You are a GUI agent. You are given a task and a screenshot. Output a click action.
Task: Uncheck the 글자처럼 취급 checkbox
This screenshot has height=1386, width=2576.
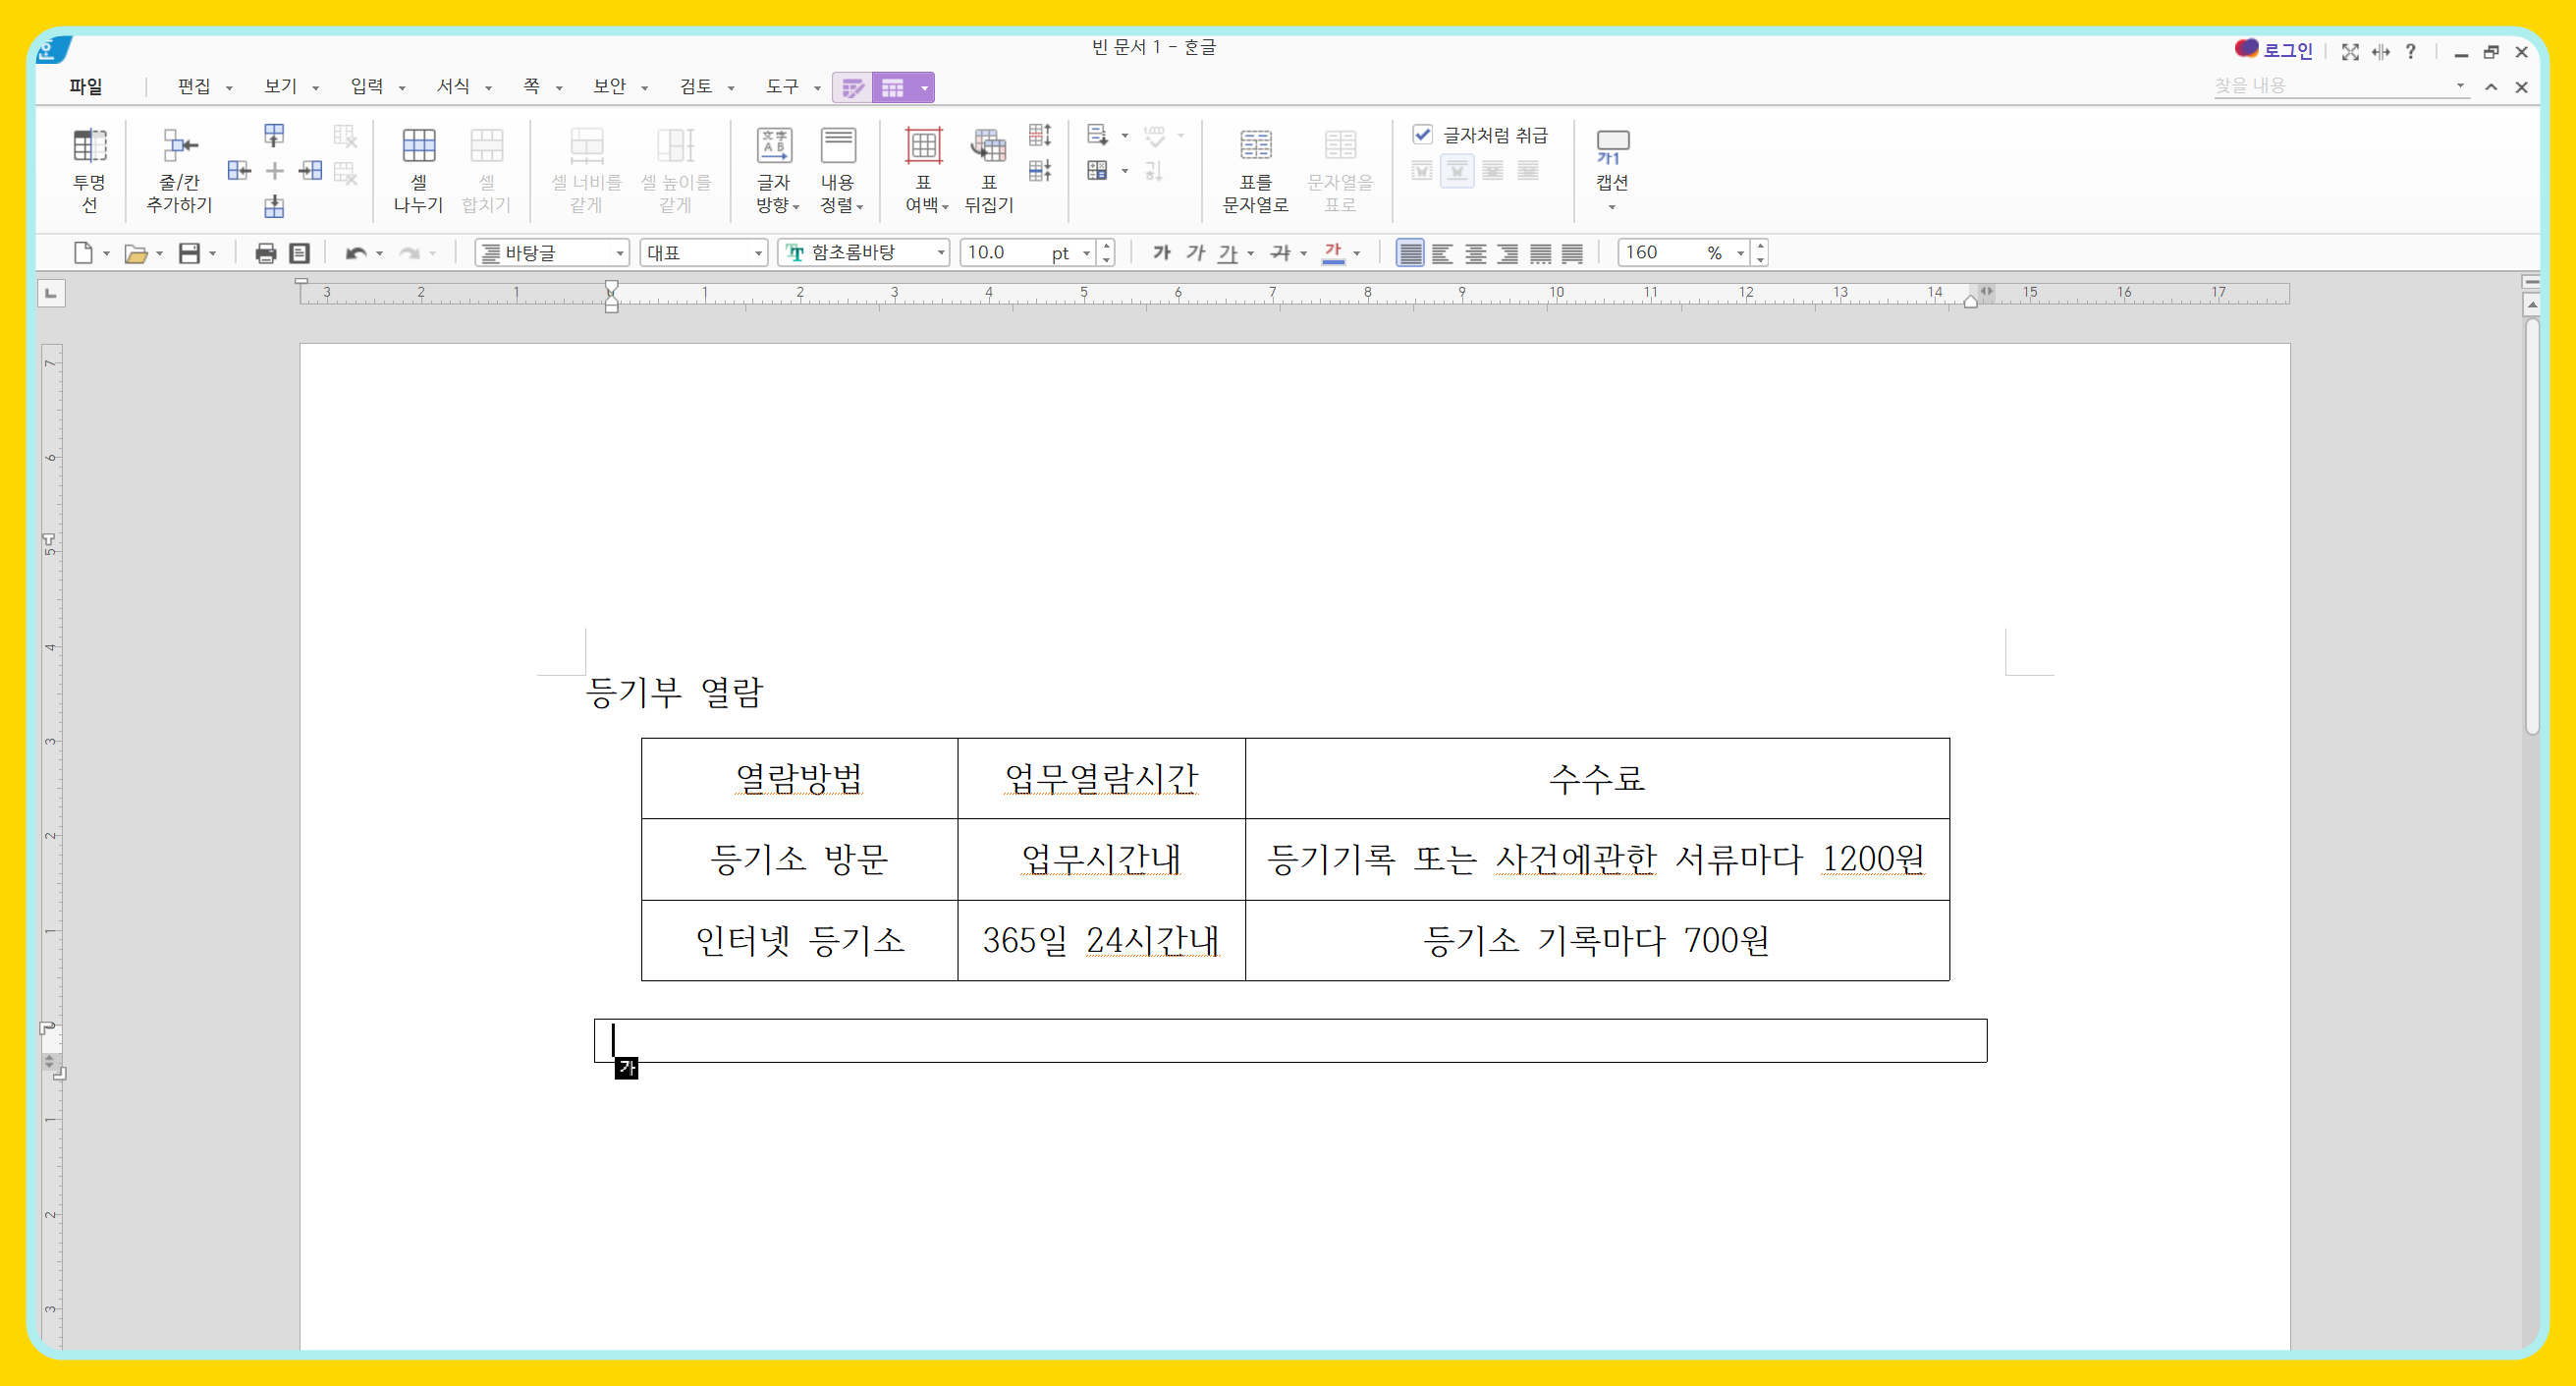(1422, 134)
